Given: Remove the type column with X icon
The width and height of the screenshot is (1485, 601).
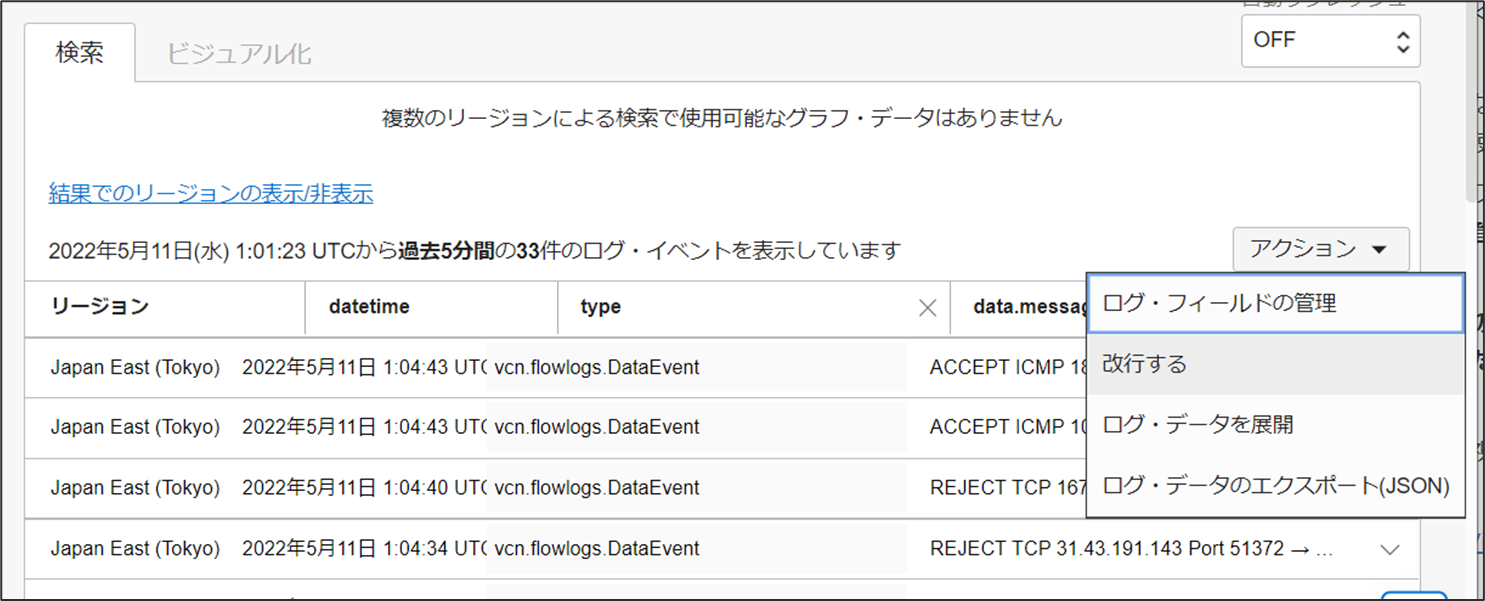Looking at the screenshot, I should coord(927,308).
